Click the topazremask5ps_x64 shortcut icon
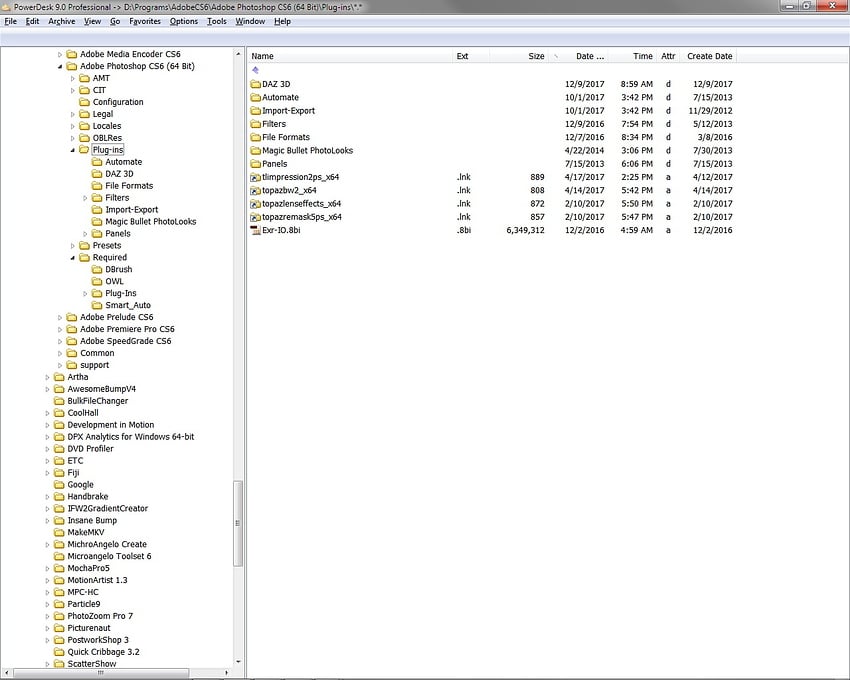 click(255, 217)
